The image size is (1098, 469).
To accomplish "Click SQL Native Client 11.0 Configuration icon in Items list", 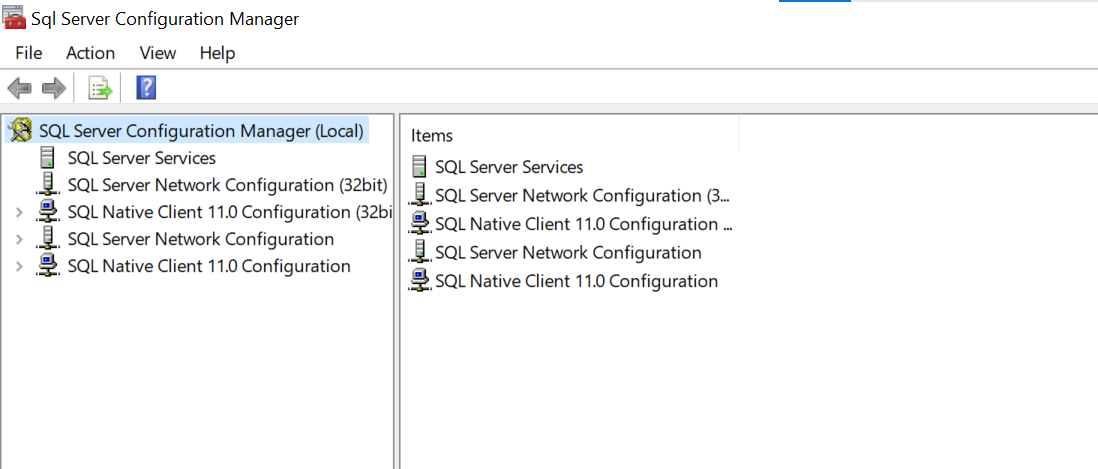I will click(420, 281).
